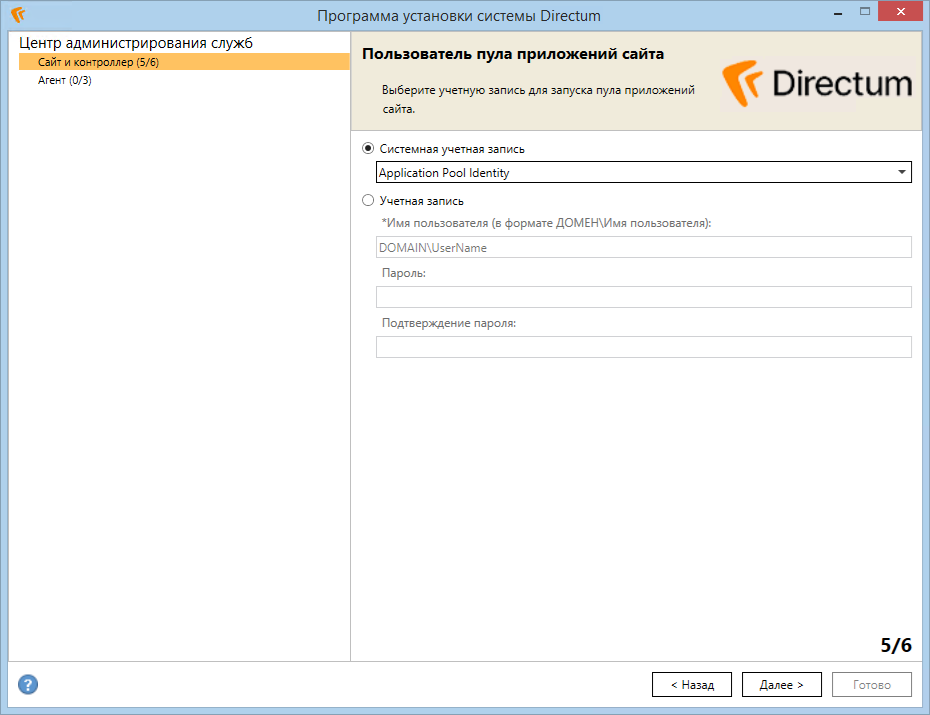The width and height of the screenshot is (930, 715).
Task: Select the Учетная запись radio button
Action: [368, 200]
